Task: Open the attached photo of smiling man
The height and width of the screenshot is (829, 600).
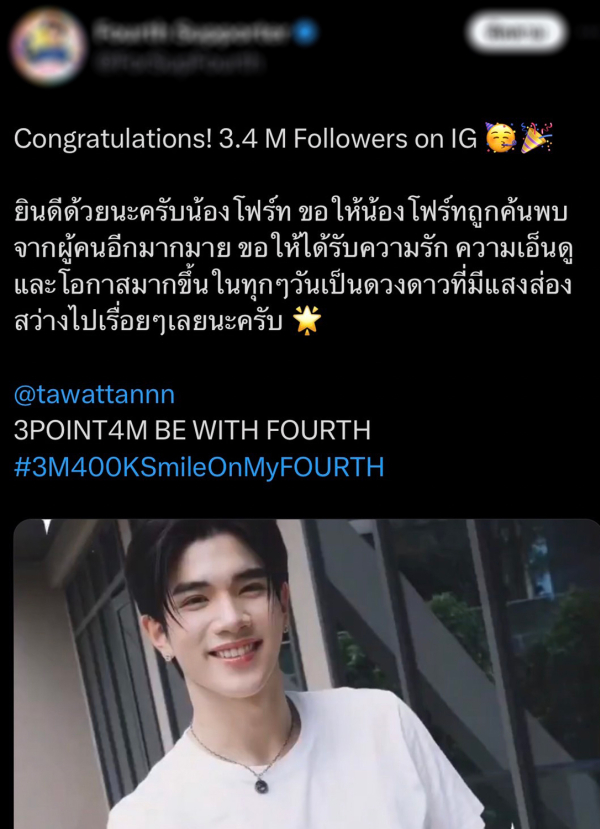Action: point(306,674)
